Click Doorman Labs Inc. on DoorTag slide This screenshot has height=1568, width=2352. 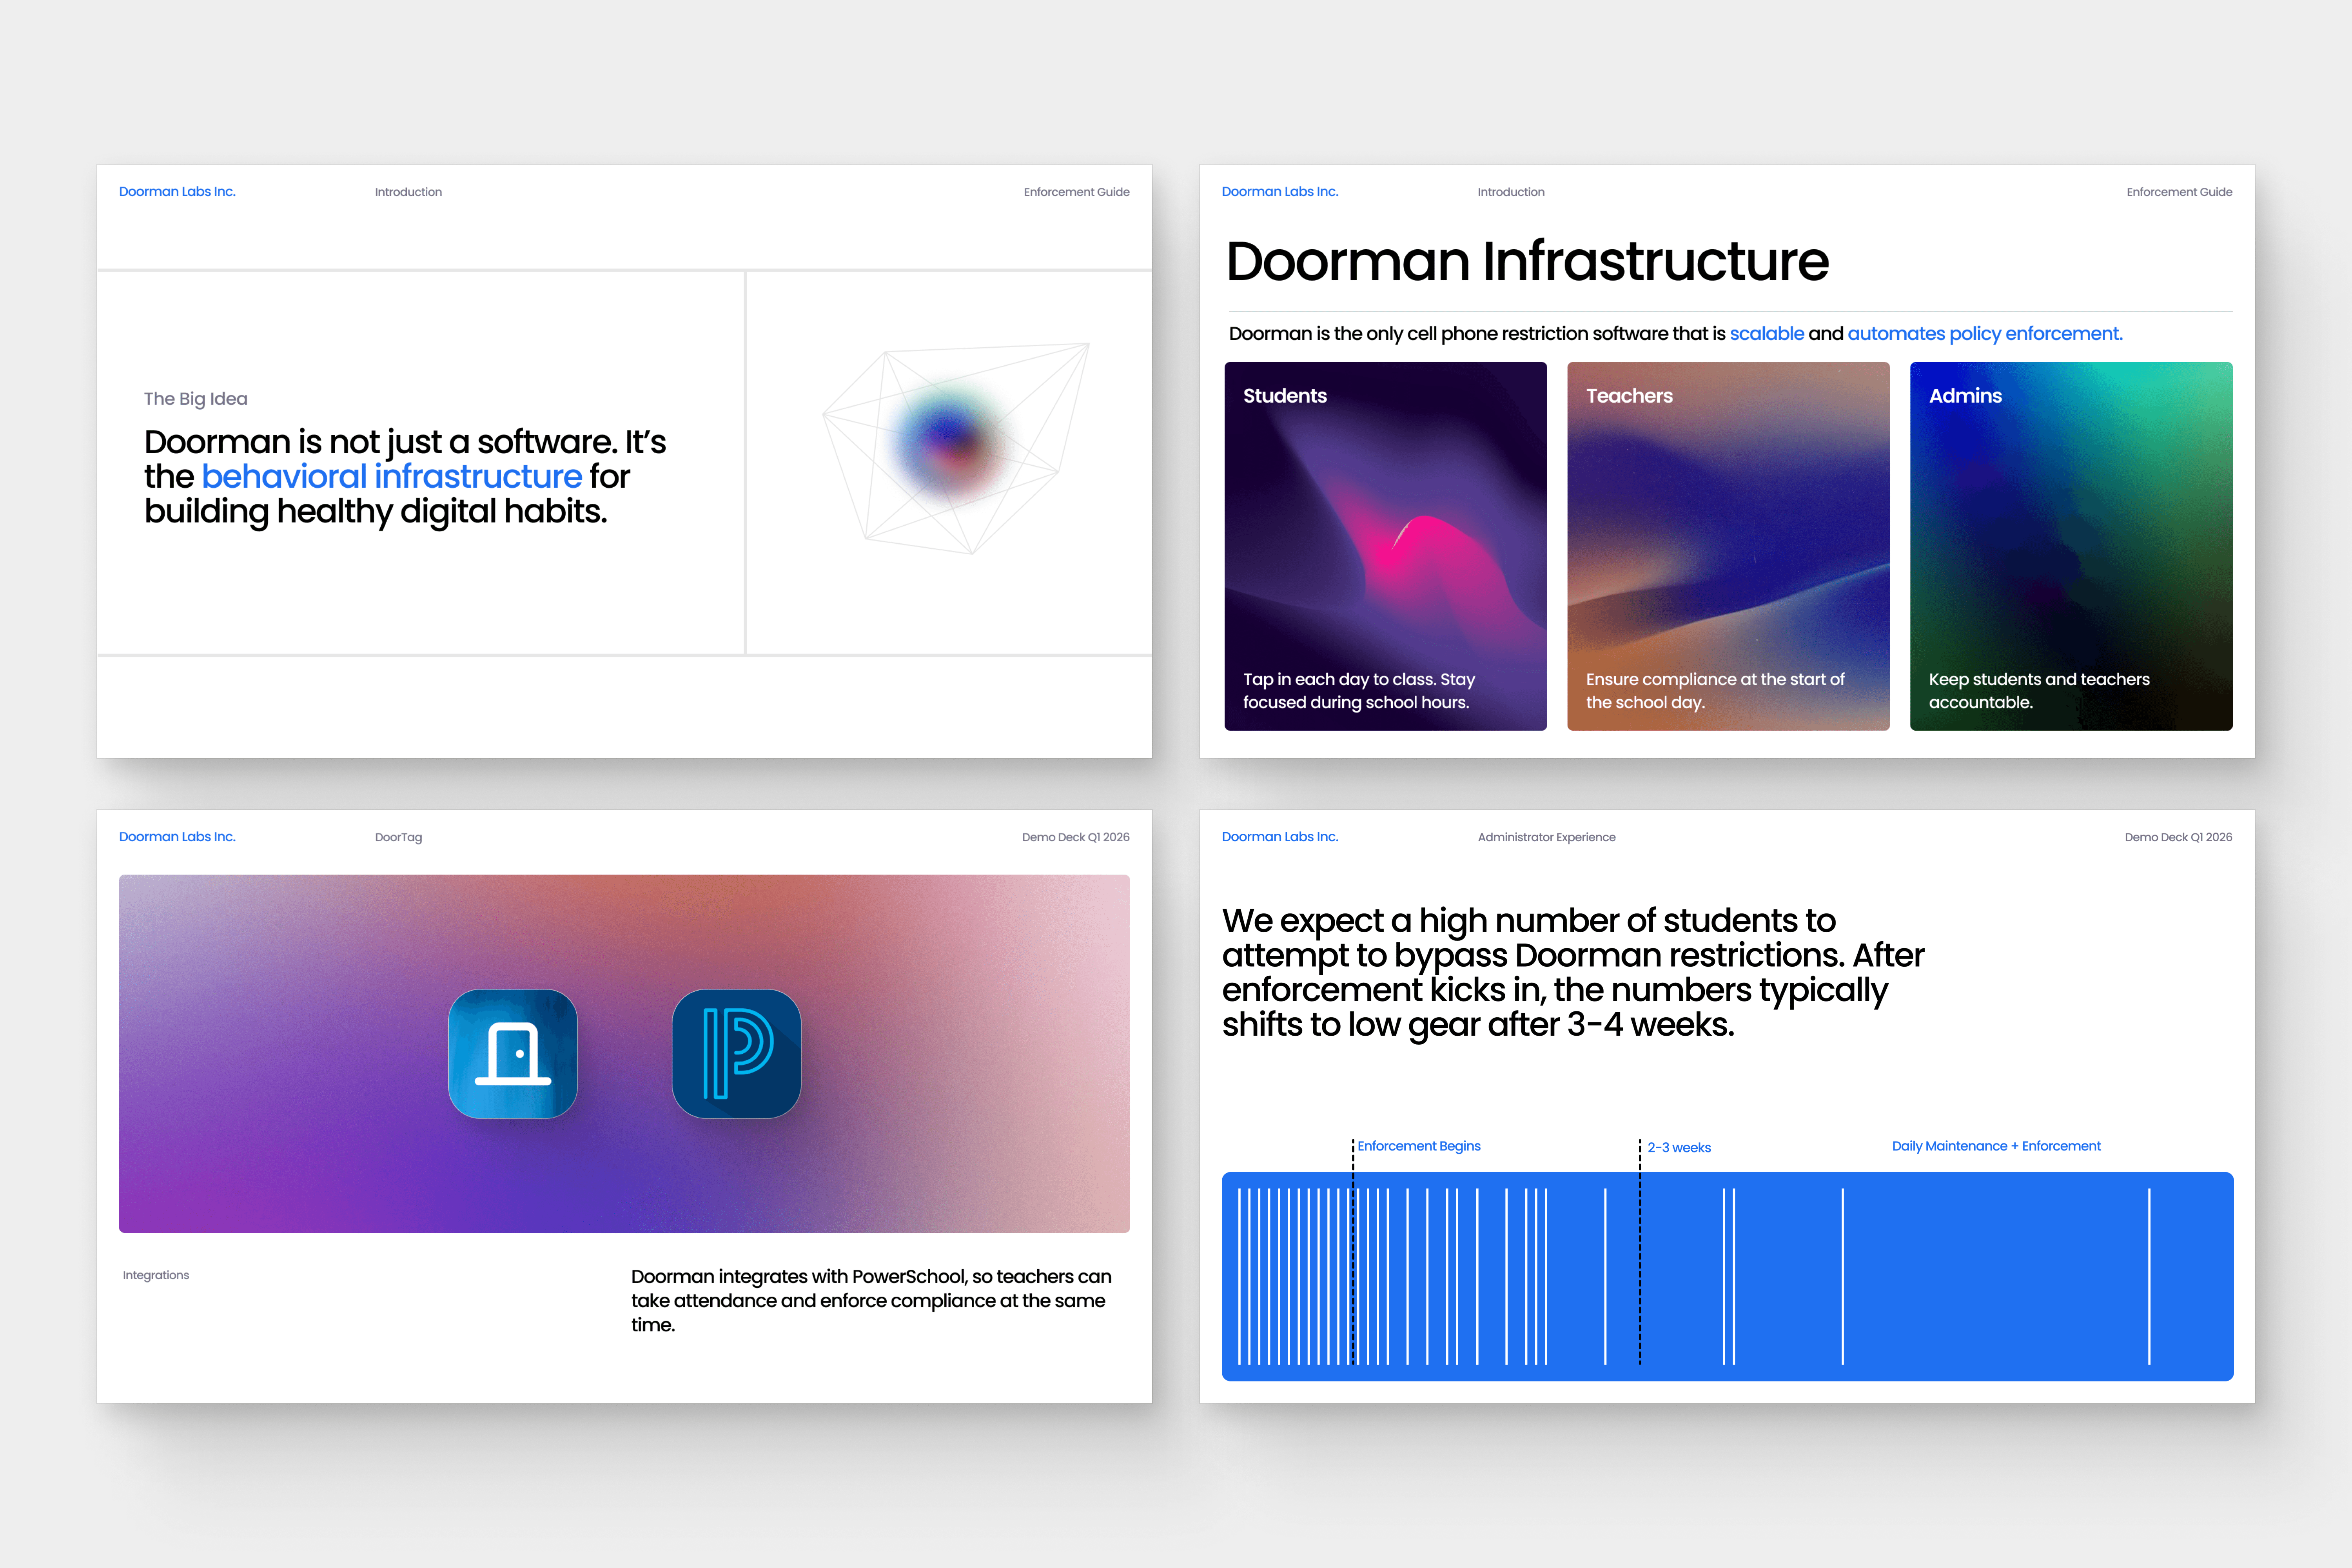tap(177, 837)
